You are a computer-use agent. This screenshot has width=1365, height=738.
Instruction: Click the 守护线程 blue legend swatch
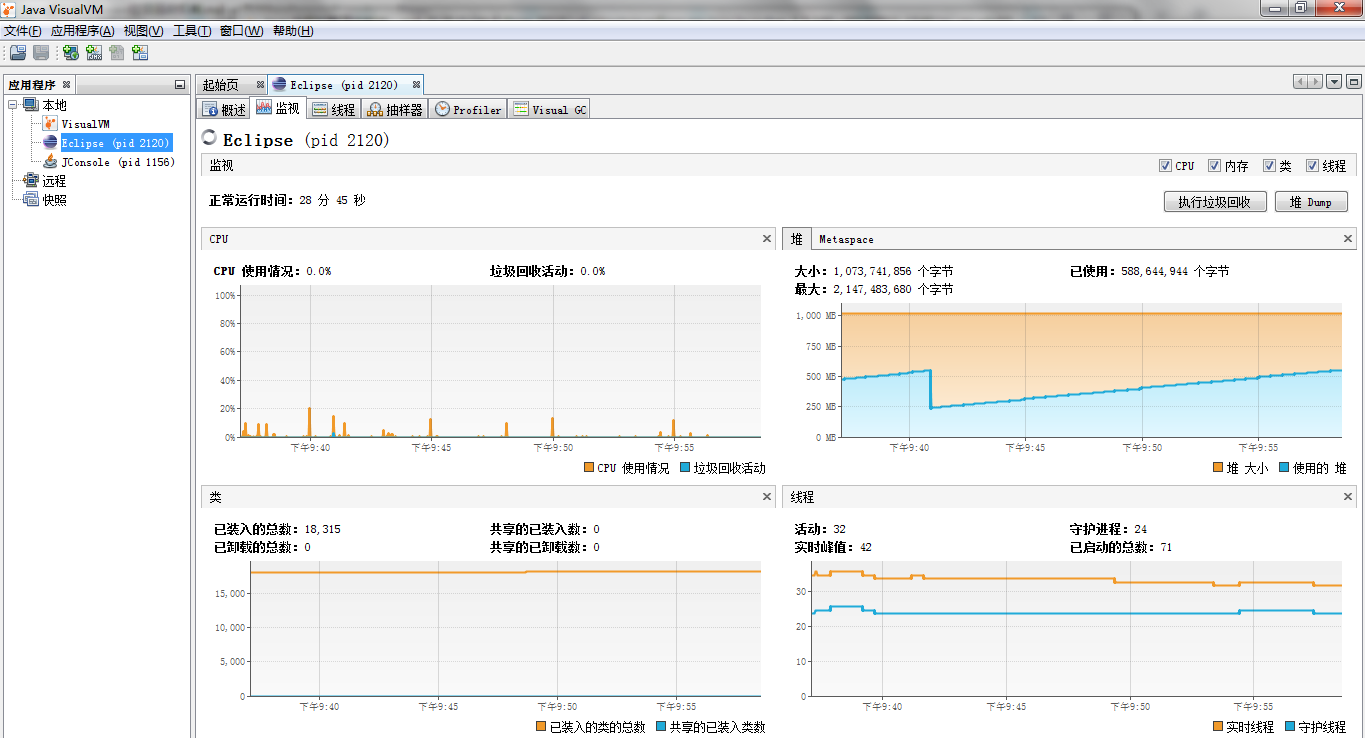pyautogui.click(x=1290, y=726)
